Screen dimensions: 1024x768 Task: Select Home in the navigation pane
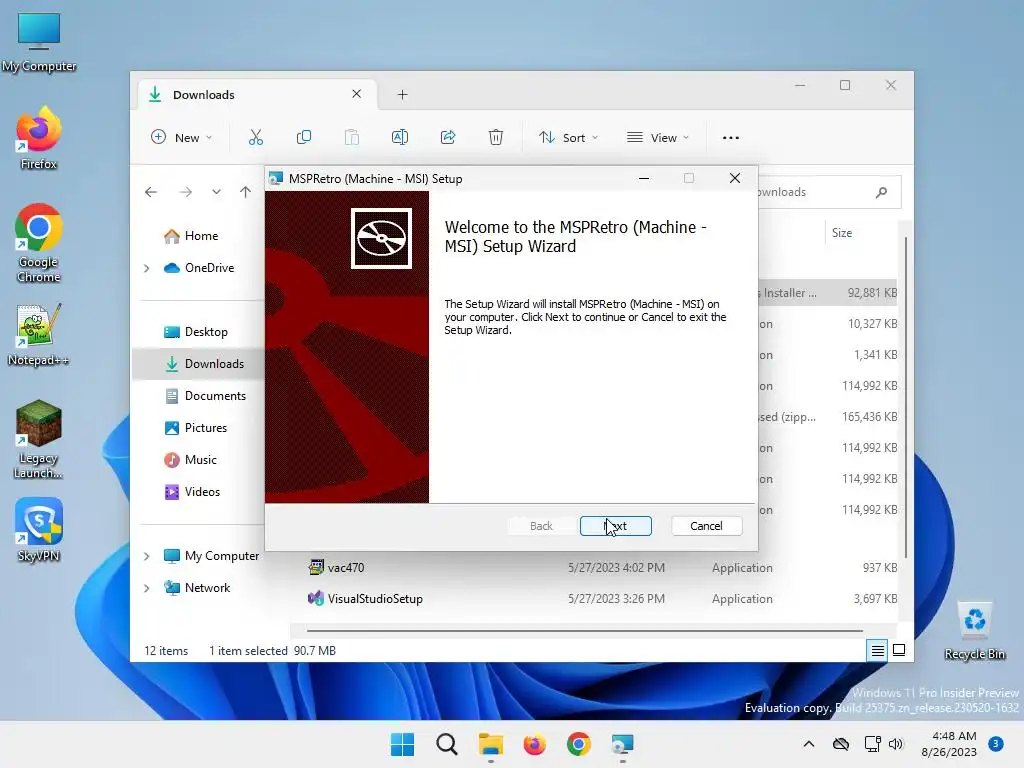coord(191,236)
